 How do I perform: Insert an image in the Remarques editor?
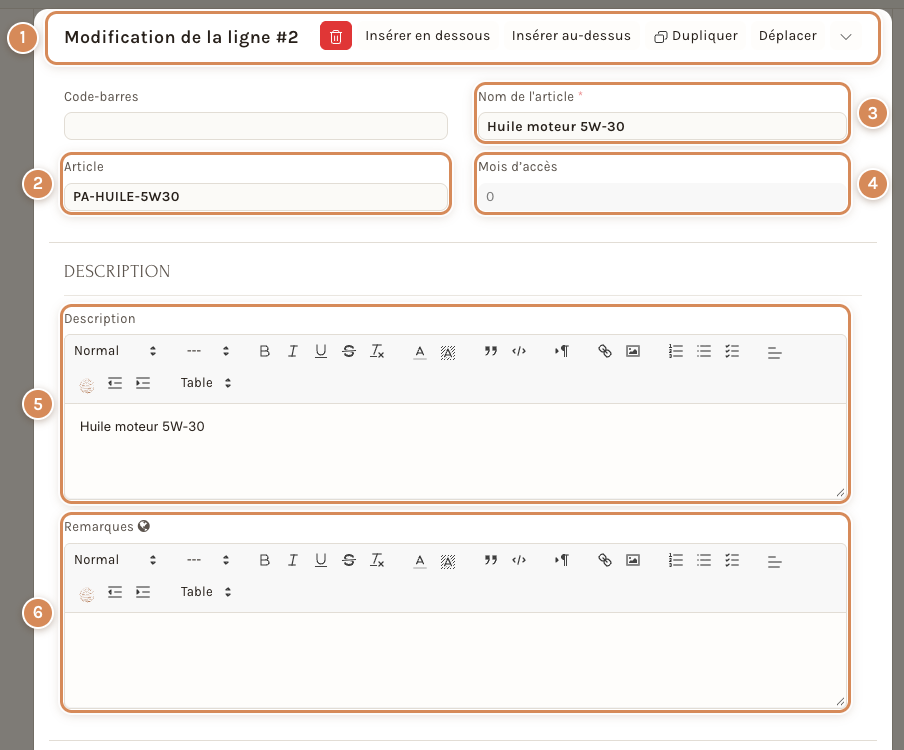[x=633, y=560]
